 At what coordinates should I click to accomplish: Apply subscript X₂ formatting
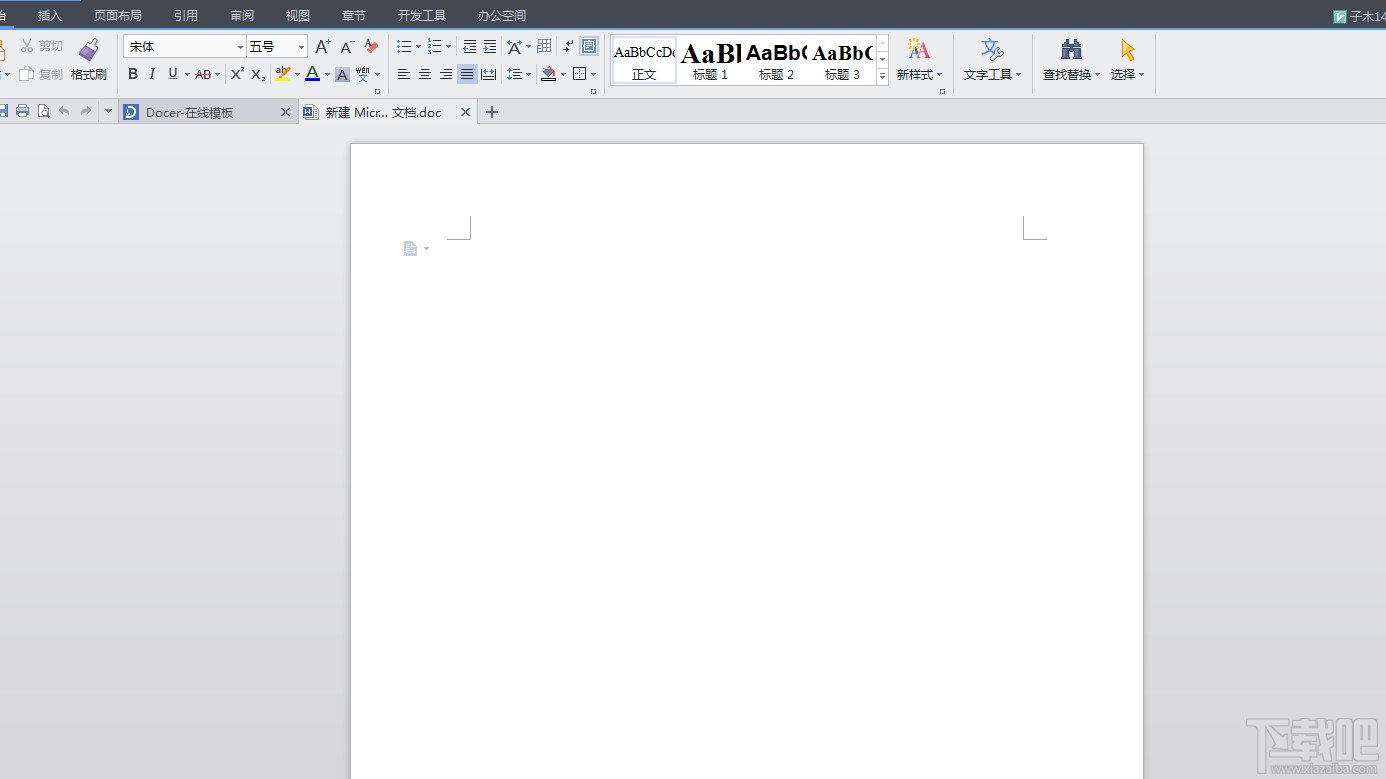[258, 74]
